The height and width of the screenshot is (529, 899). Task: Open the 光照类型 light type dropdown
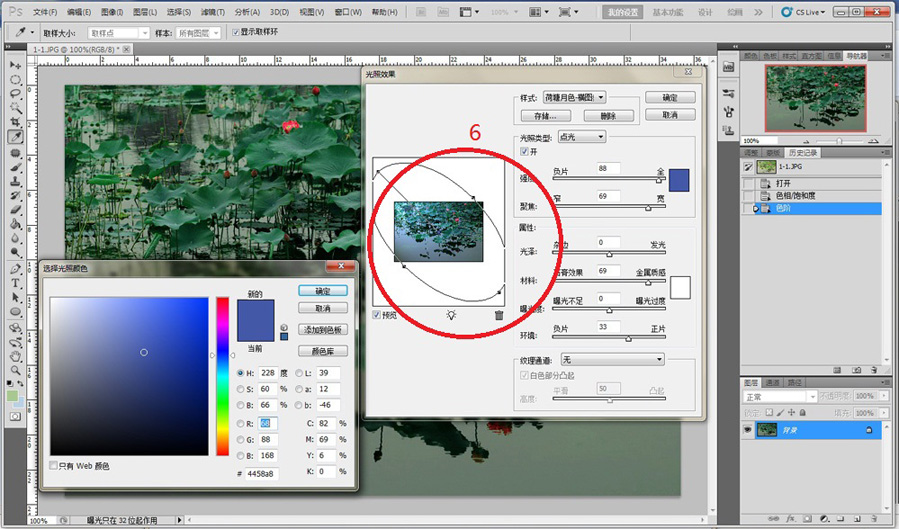point(582,136)
